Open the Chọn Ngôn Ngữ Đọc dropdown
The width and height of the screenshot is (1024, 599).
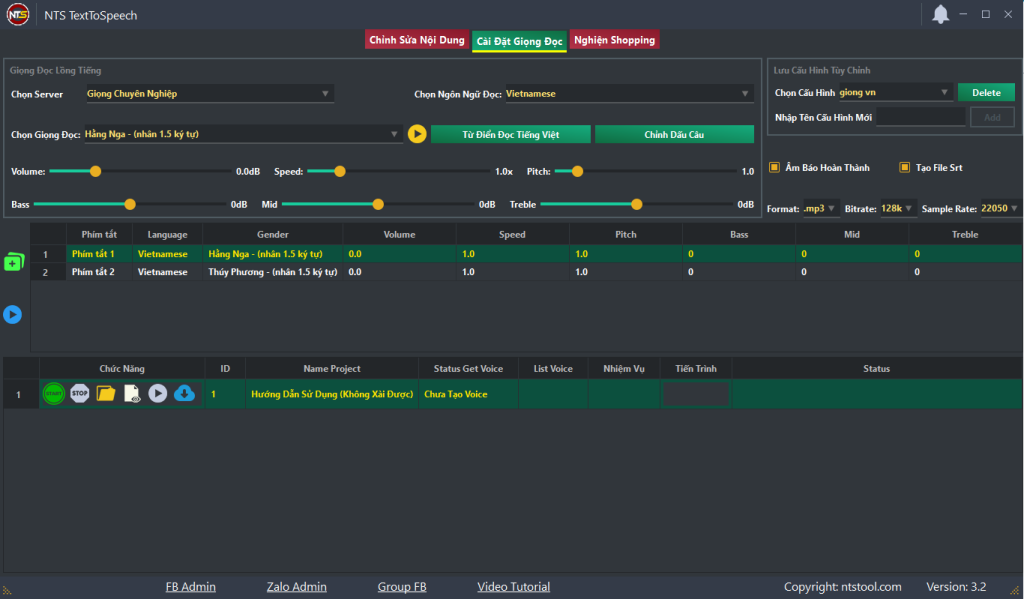[629, 94]
